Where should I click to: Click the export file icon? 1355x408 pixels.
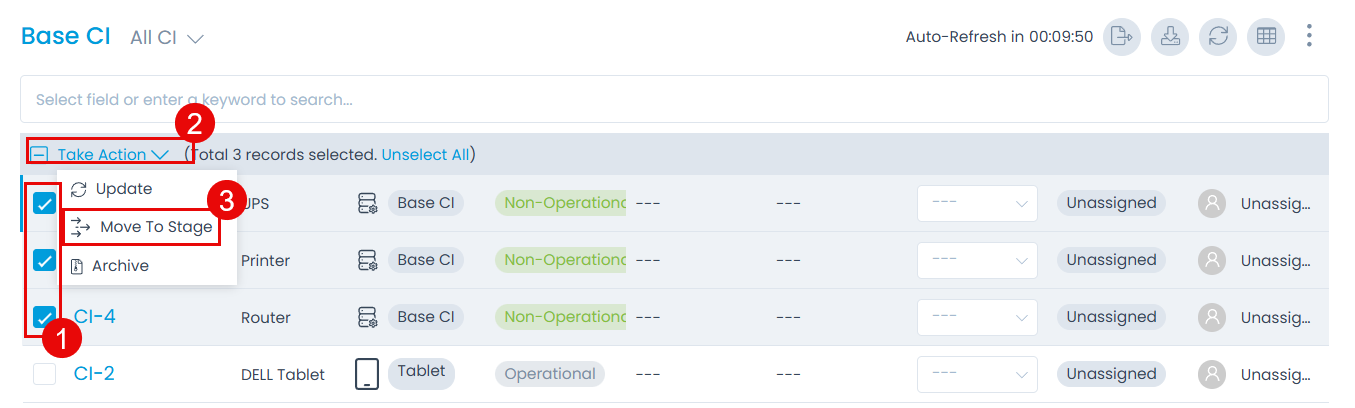point(1122,37)
